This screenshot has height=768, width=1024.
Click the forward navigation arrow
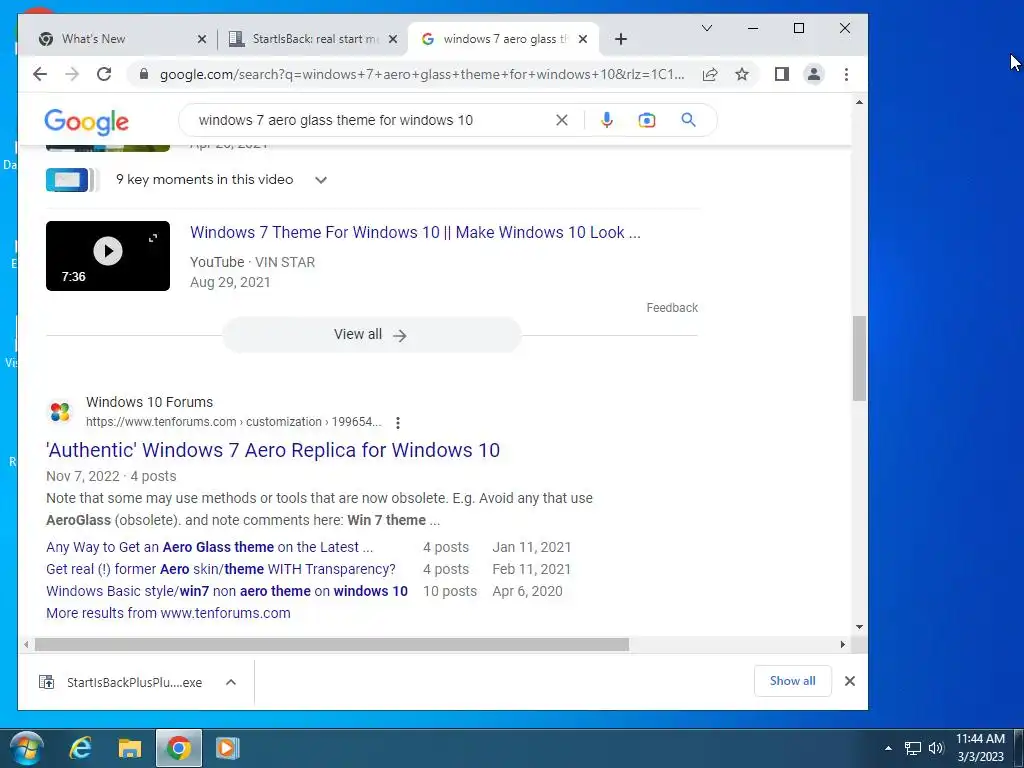(x=72, y=74)
